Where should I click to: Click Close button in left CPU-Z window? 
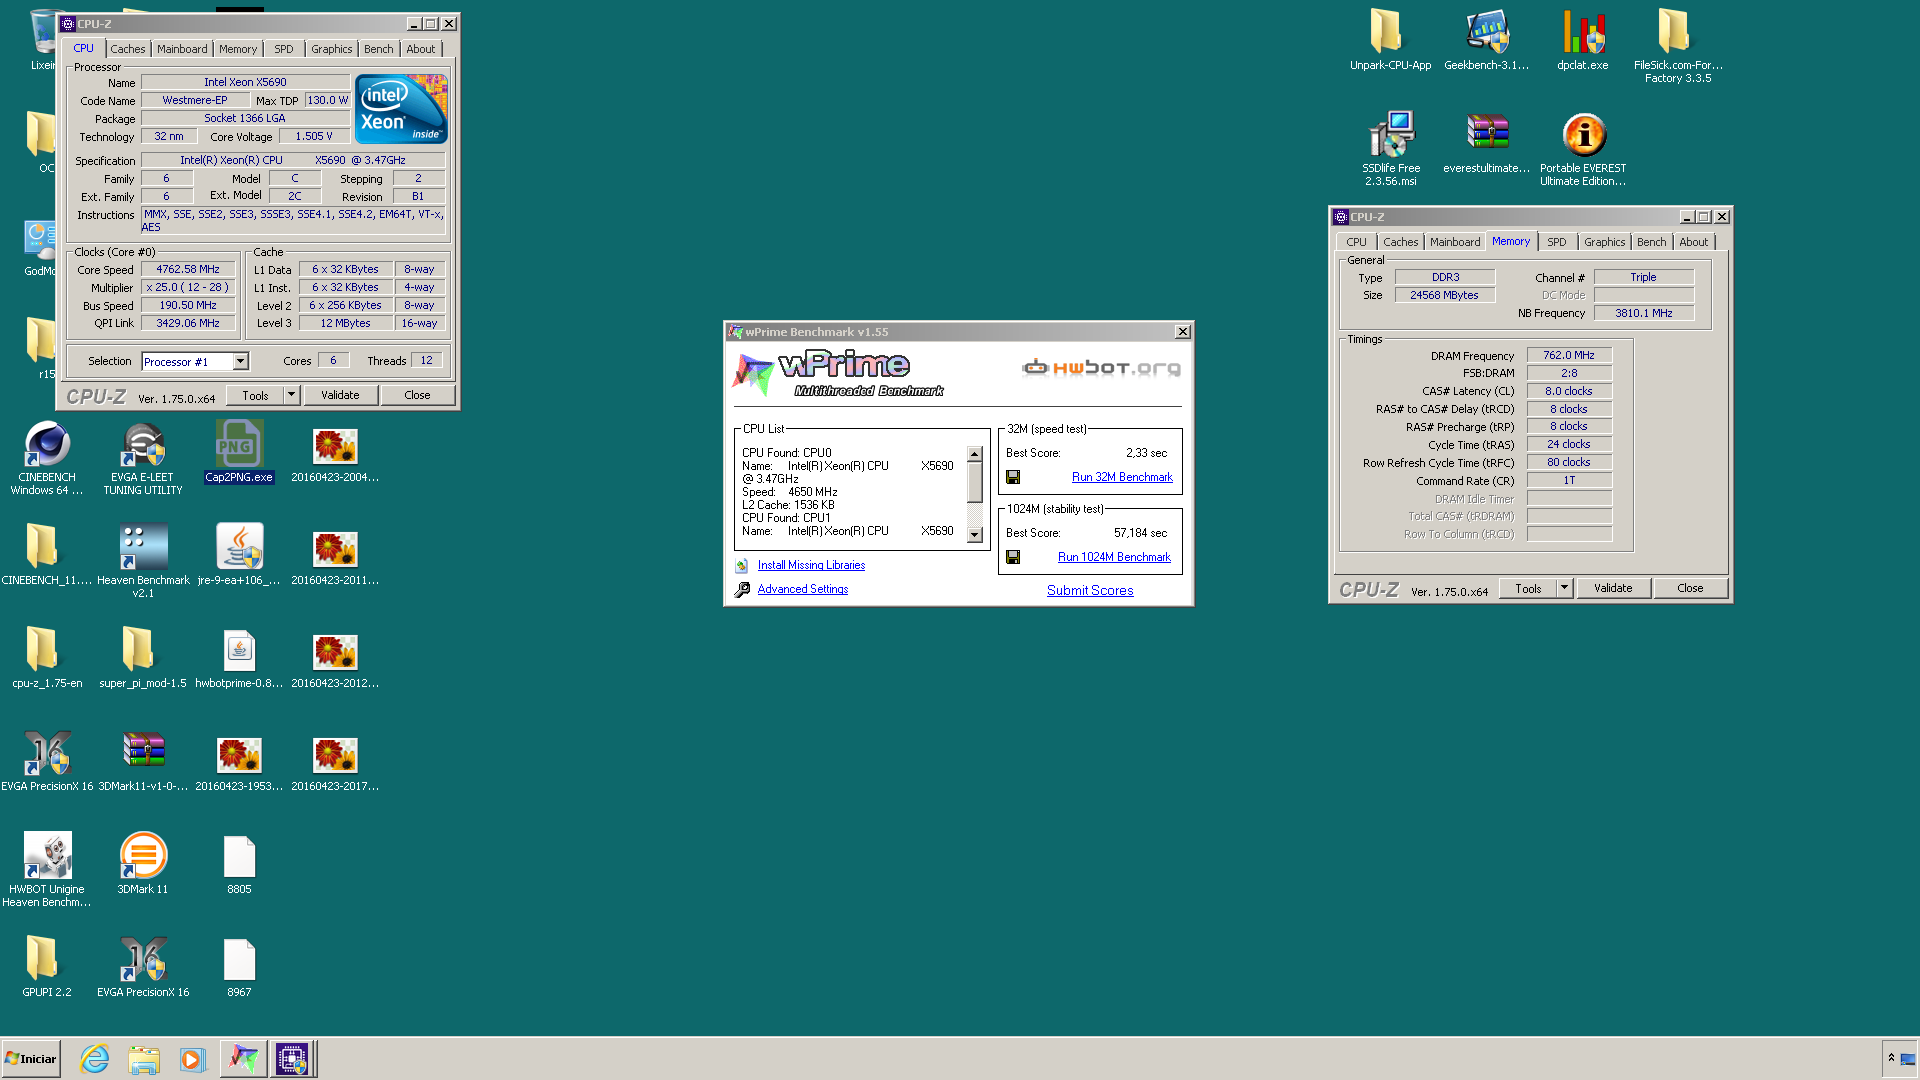[417, 395]
